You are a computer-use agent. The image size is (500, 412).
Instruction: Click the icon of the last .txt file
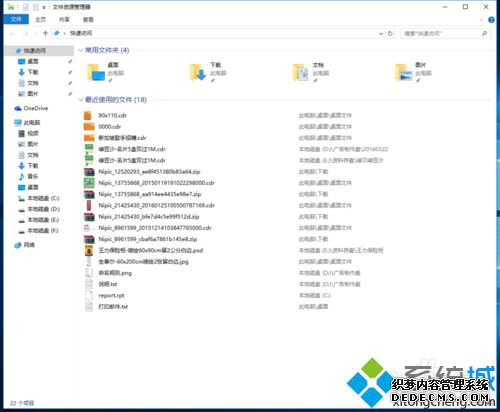click(x=89, y=307)
